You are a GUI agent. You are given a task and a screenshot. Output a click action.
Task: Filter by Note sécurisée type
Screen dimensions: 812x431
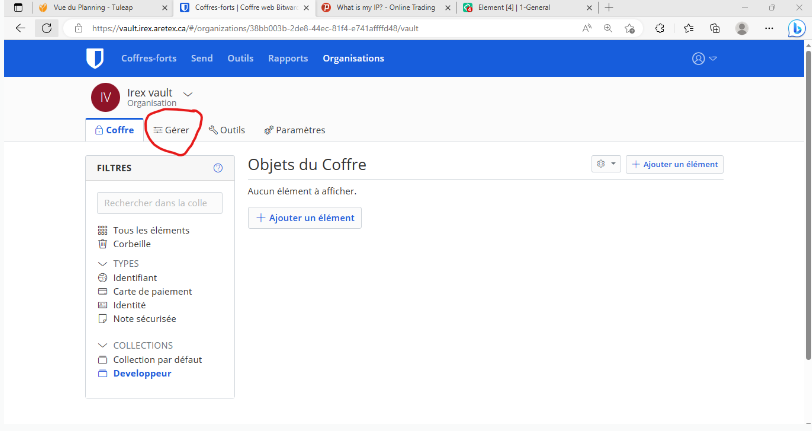[137, 319]
